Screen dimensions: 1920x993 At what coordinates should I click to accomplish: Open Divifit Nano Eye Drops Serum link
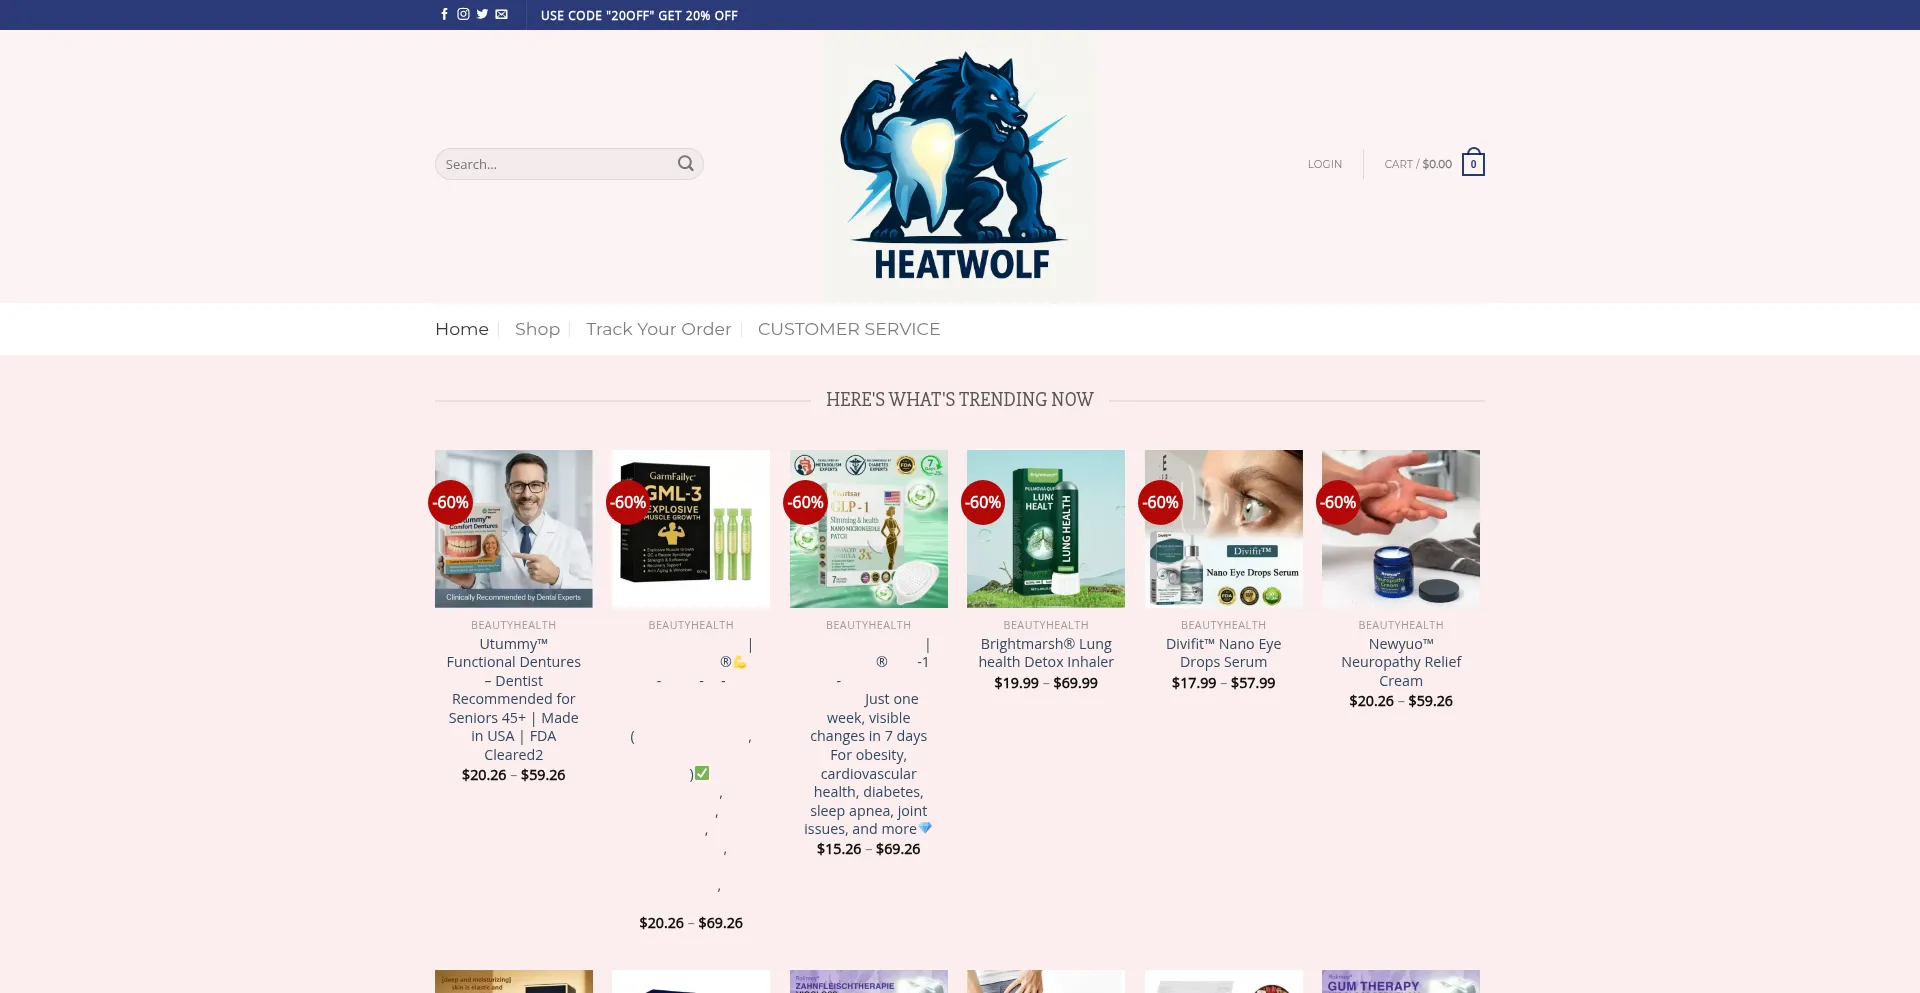(x=1223, y=653)
